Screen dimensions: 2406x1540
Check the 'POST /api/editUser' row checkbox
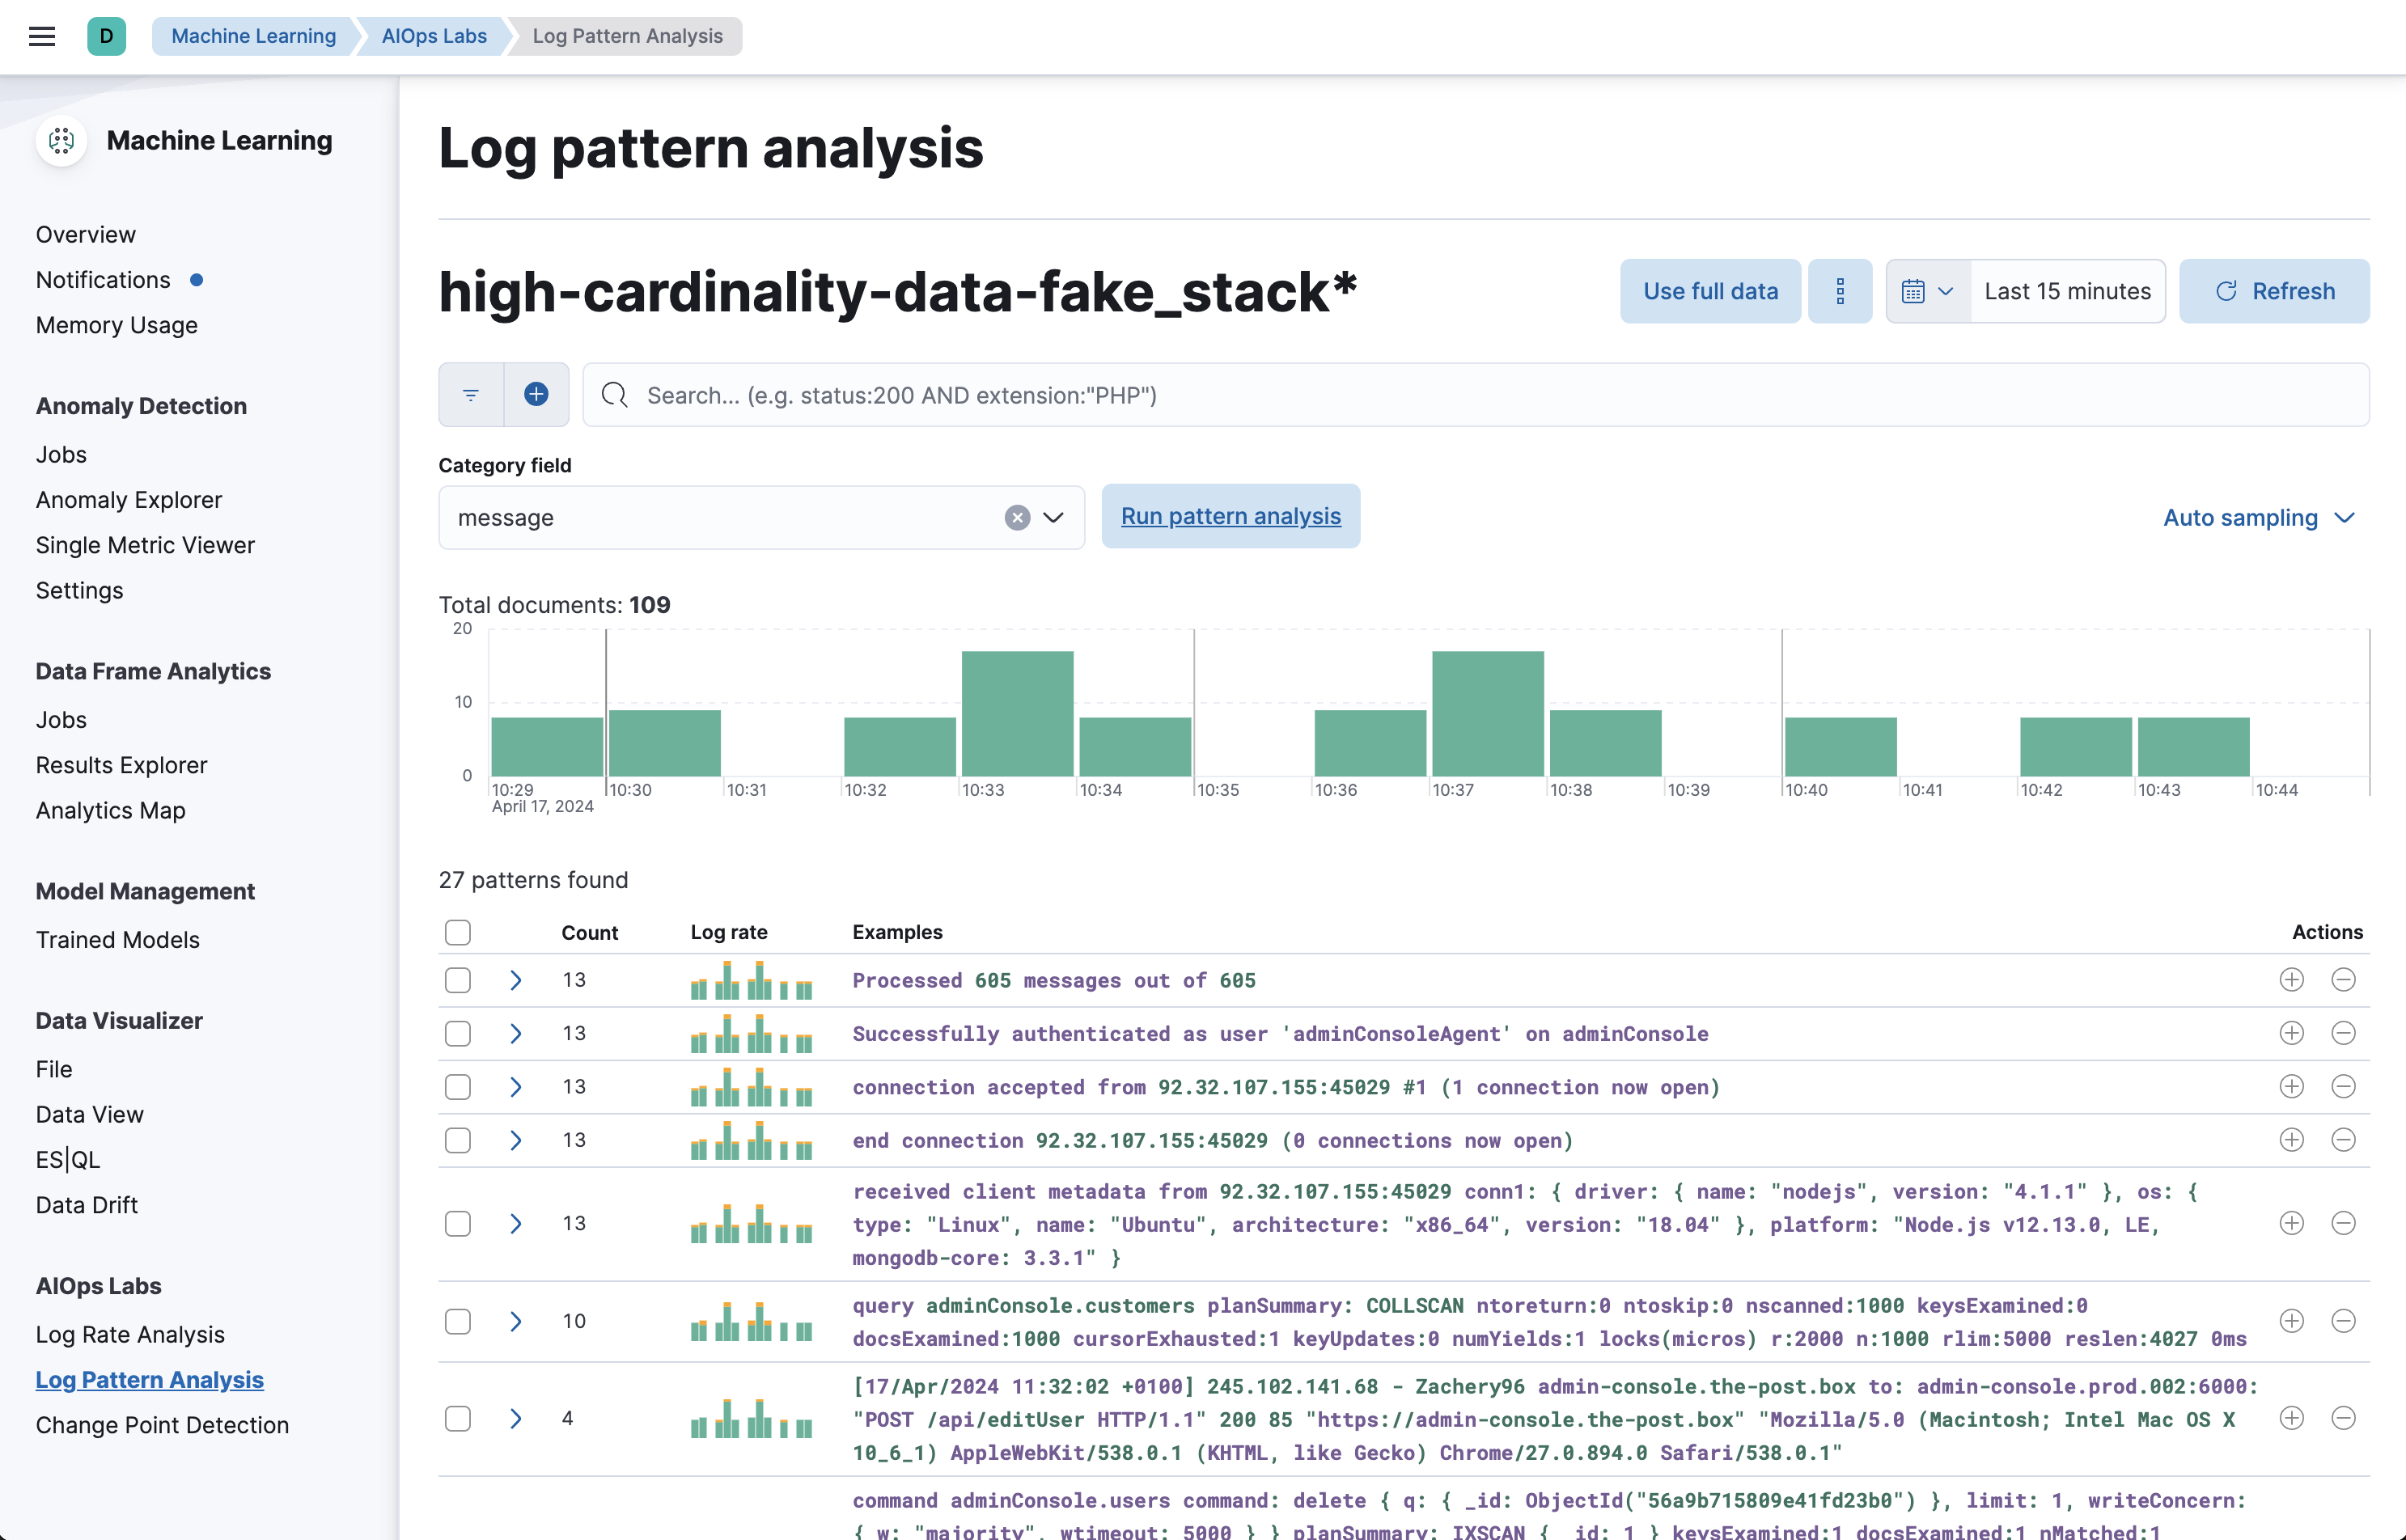point(458,1418)
